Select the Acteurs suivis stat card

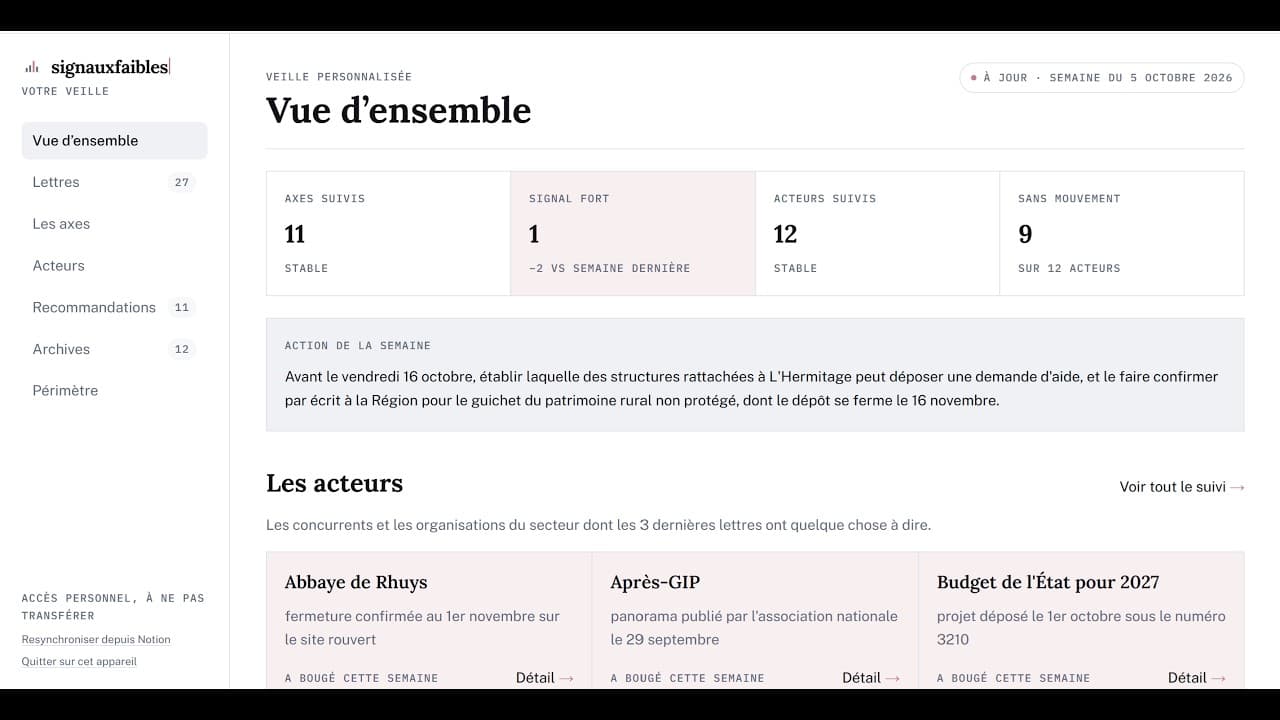(x=877, y=233)
